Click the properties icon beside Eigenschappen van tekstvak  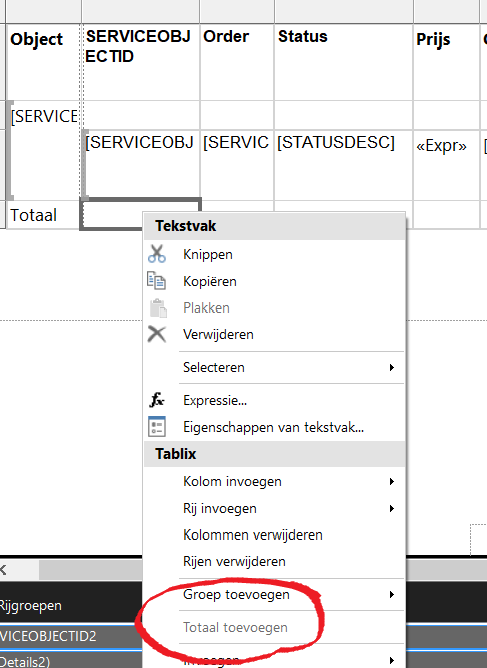pyautogui.click(x=157, y=427)
